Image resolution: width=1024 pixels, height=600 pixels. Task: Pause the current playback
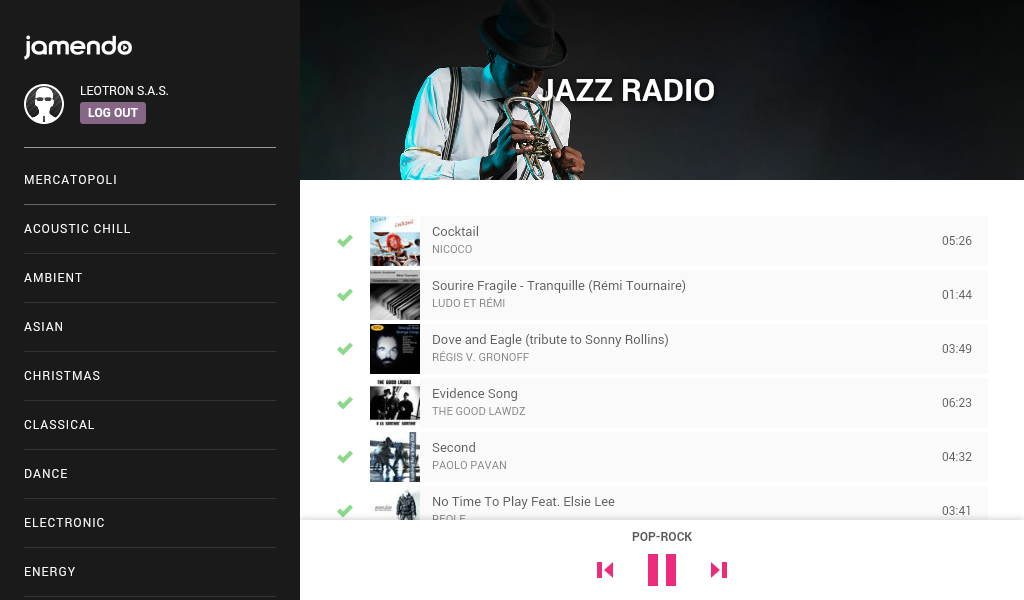662,570
